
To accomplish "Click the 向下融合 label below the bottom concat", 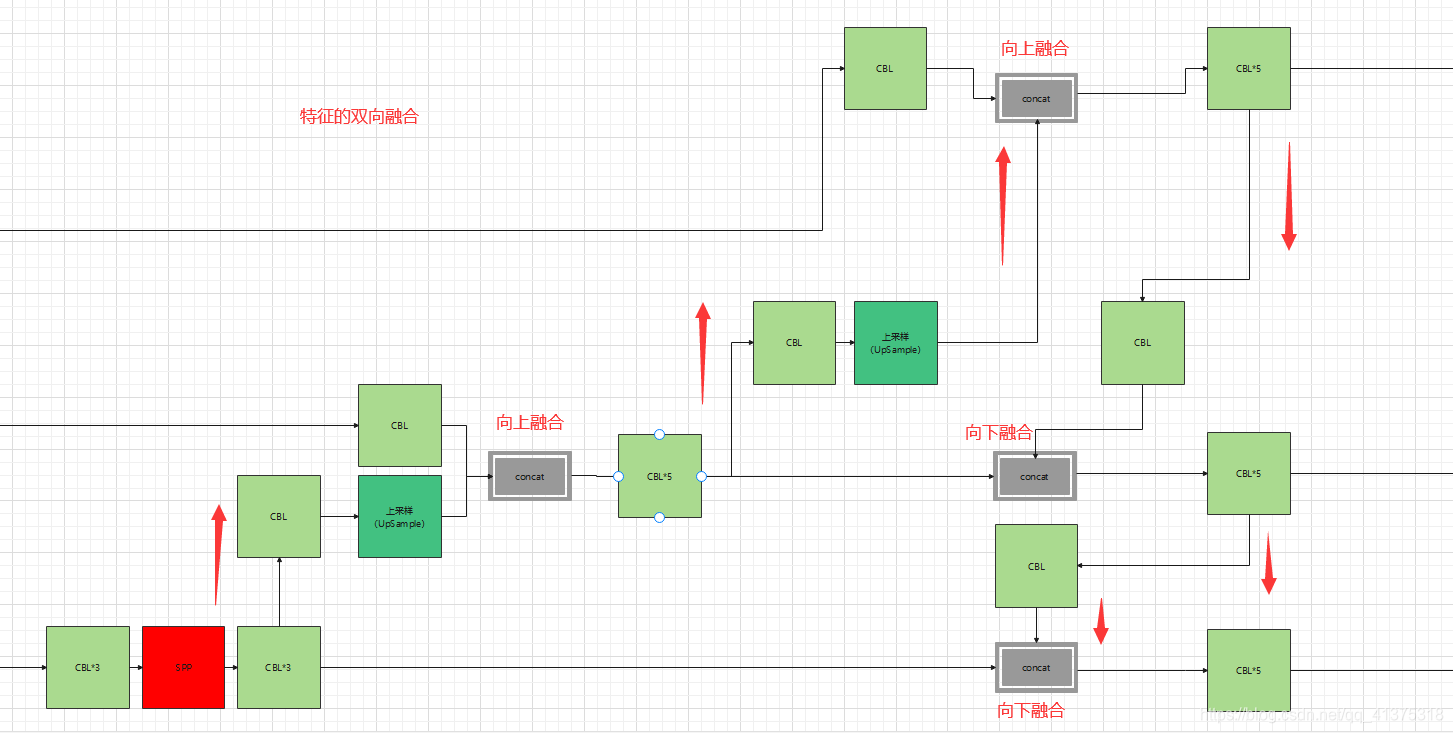I will point(1031,710).
